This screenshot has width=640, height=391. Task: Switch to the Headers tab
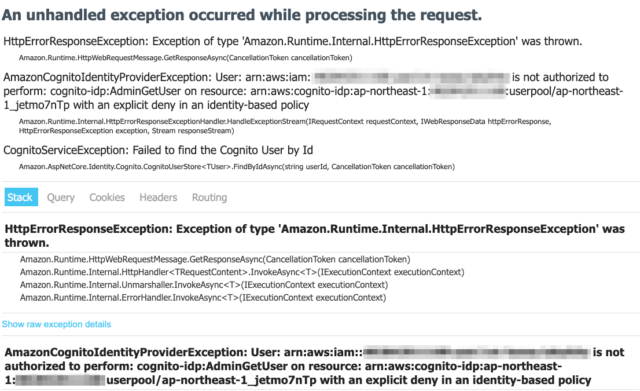pos(158,198)
